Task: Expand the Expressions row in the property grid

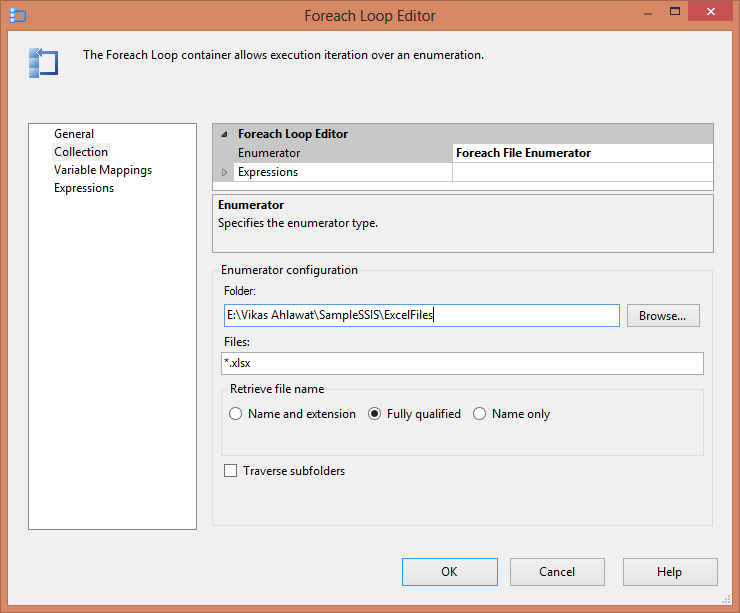Action: click(224, 172)
